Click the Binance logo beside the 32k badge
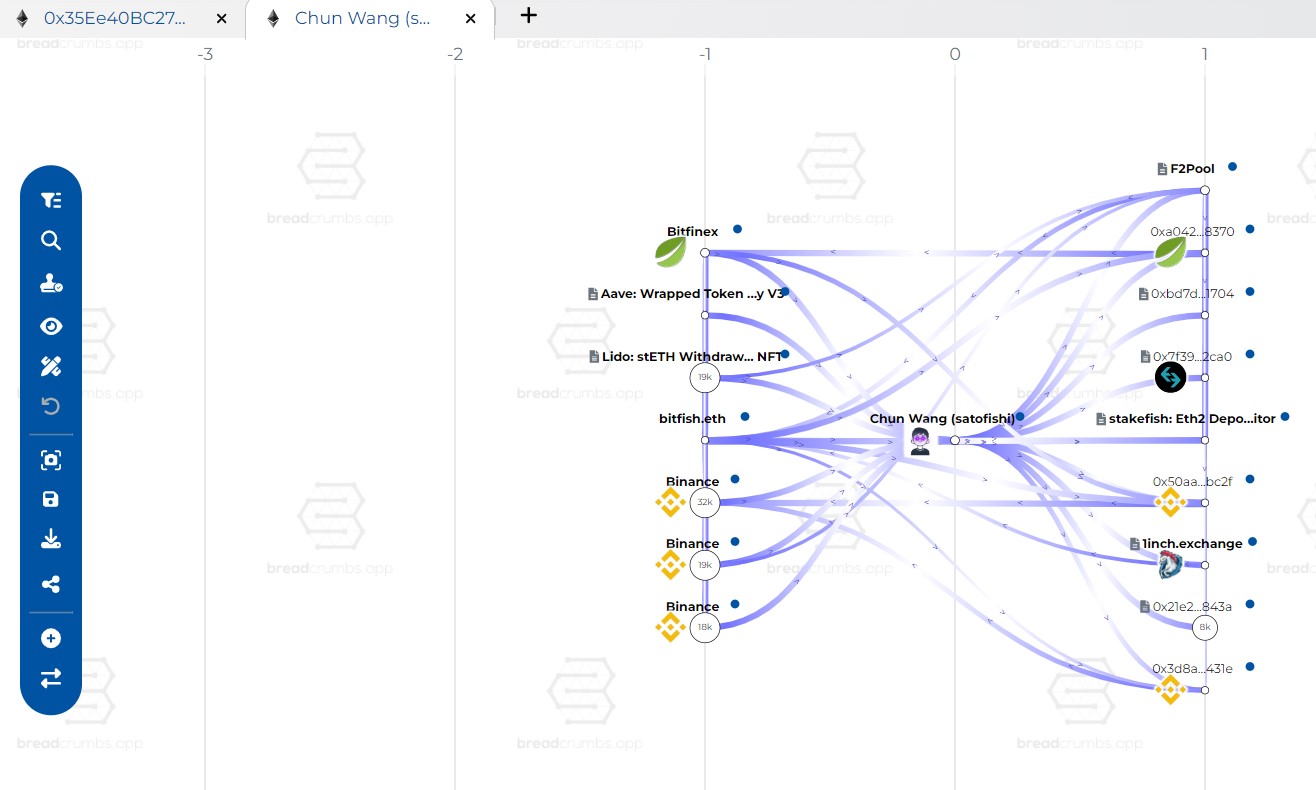 (670, 502)
